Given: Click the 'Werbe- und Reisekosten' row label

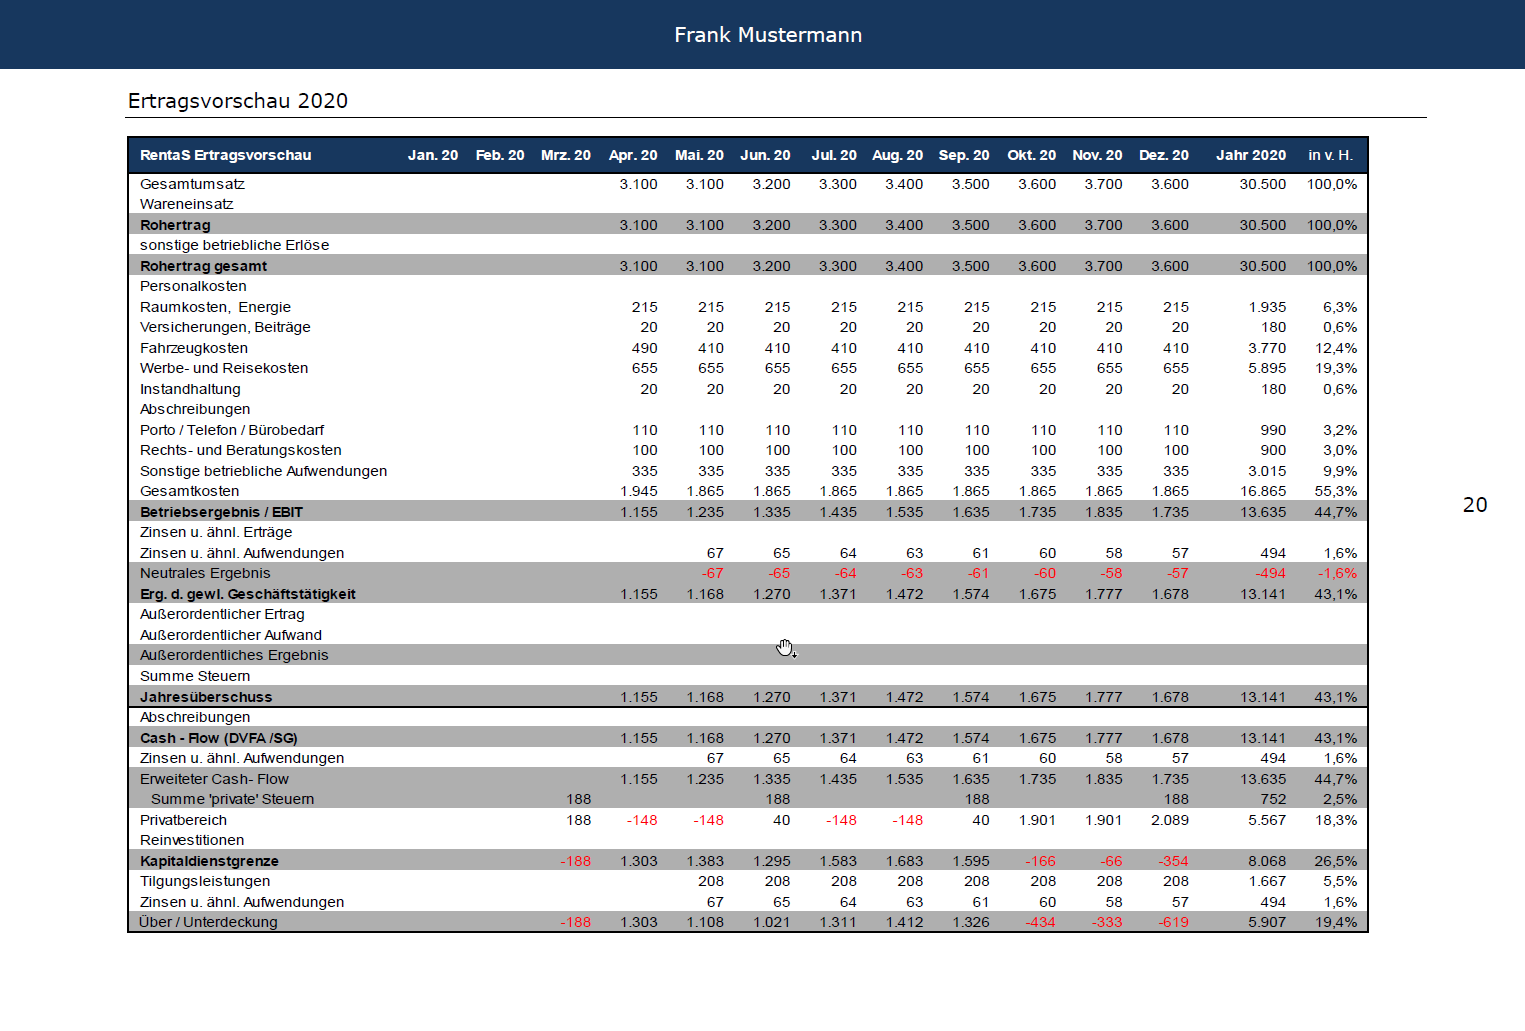Looking at the screenshot, I should (224, 368).
